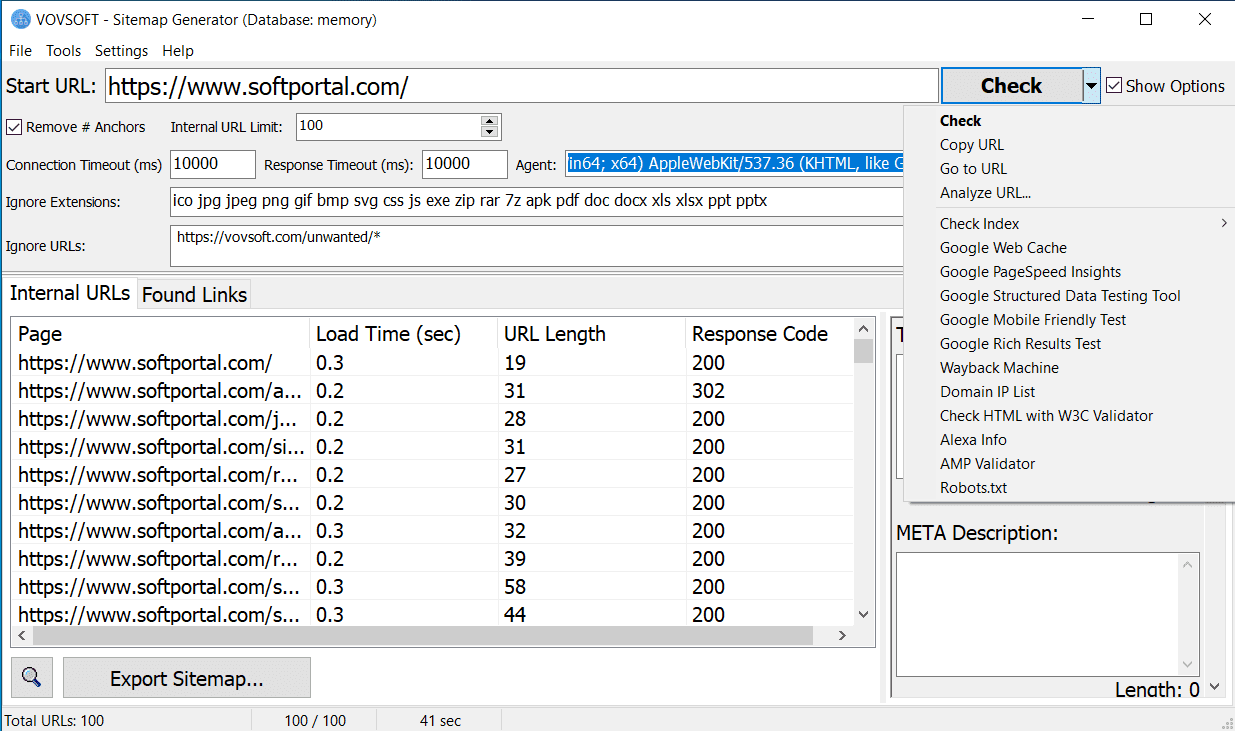This screenshot has height=731, width=1235.
Task: Click the Response Timeout field
Action: [465, 164]
